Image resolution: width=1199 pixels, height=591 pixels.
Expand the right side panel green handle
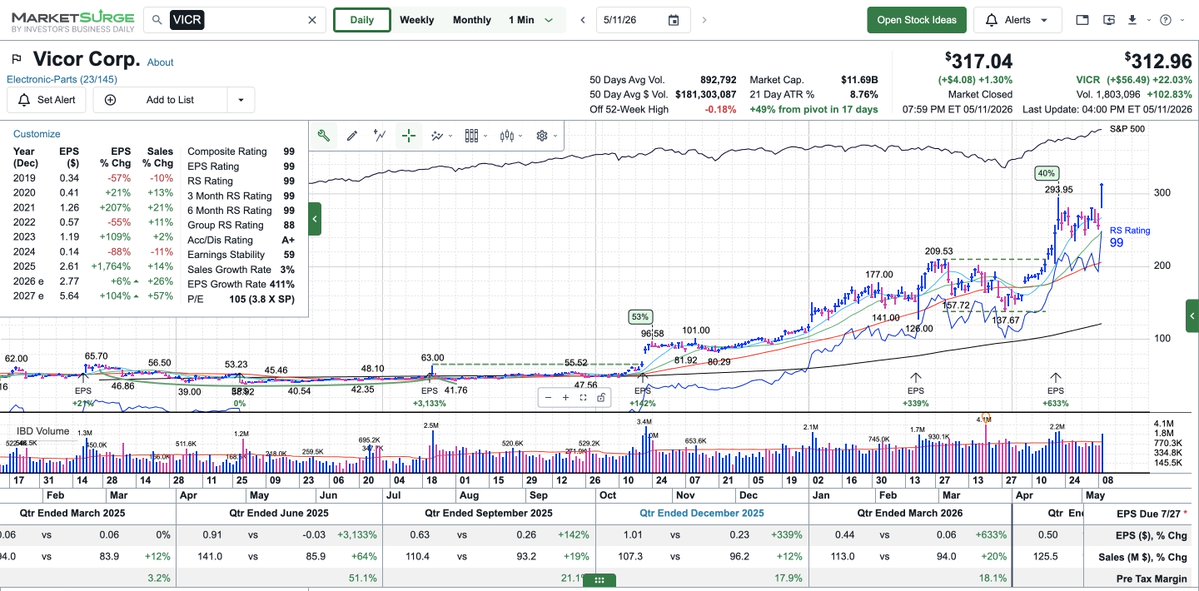coord(1192,316)
